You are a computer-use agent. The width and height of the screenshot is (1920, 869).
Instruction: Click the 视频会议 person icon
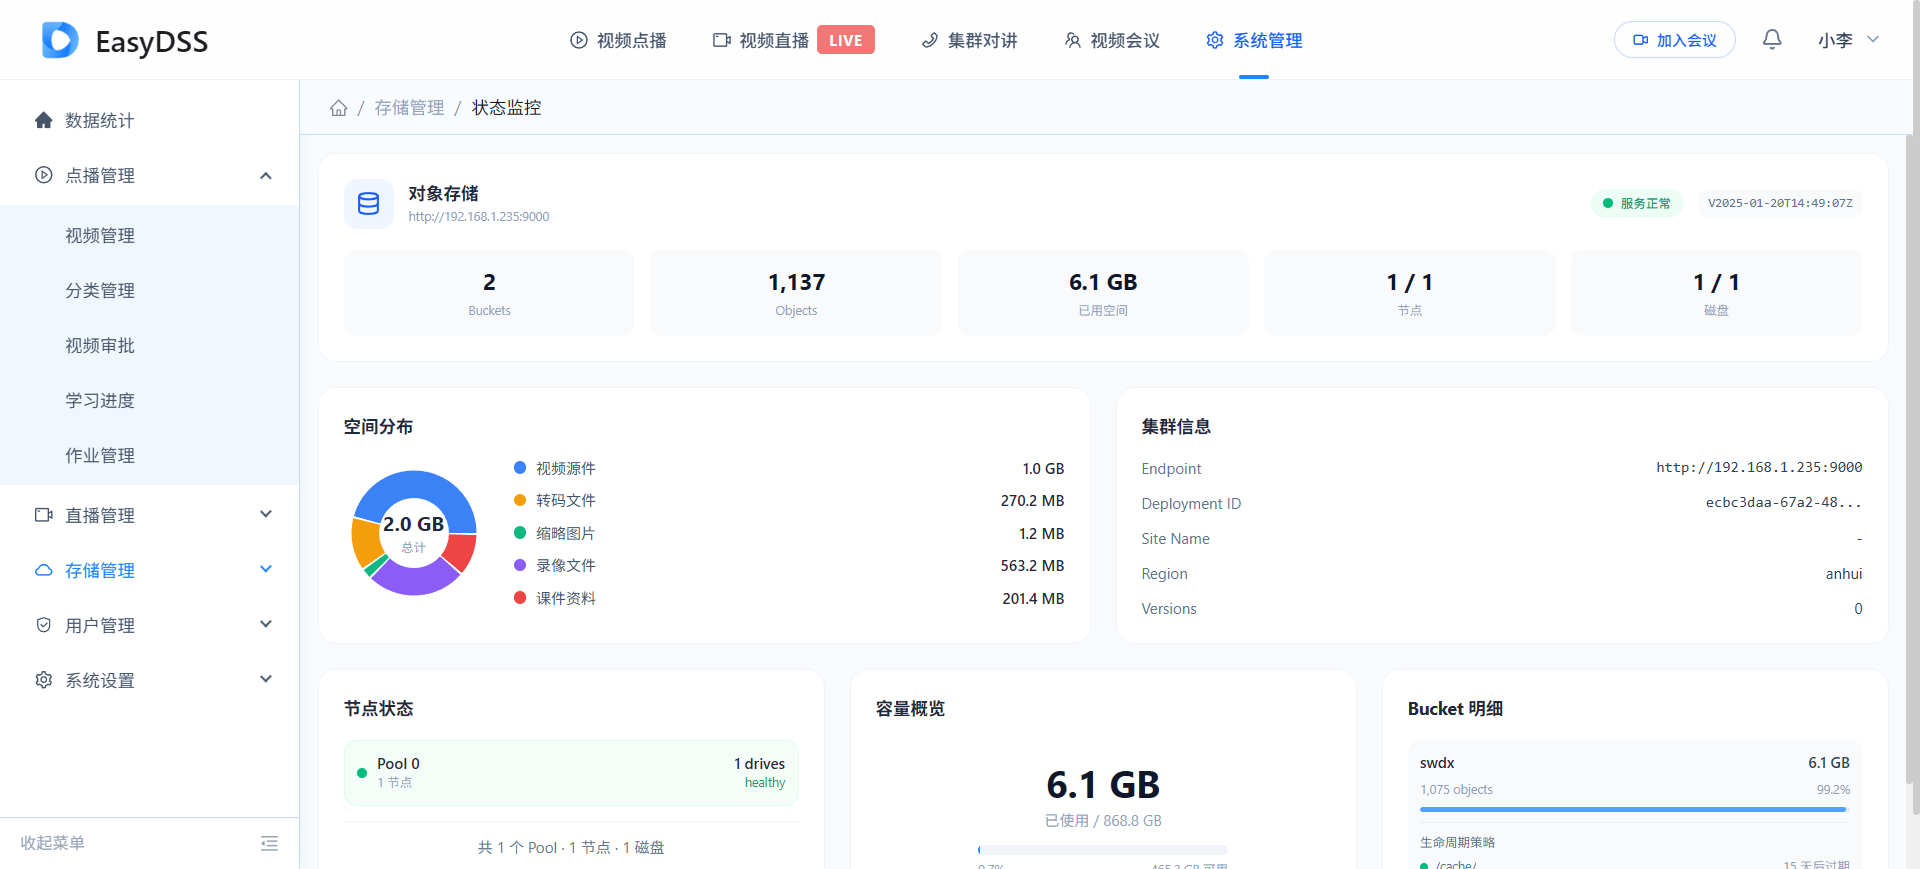[x=1073, y=40]
